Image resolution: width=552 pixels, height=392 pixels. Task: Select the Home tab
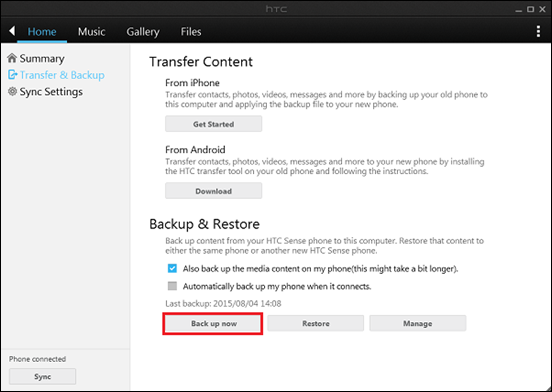pyautogui.click(x=42, y=32)
